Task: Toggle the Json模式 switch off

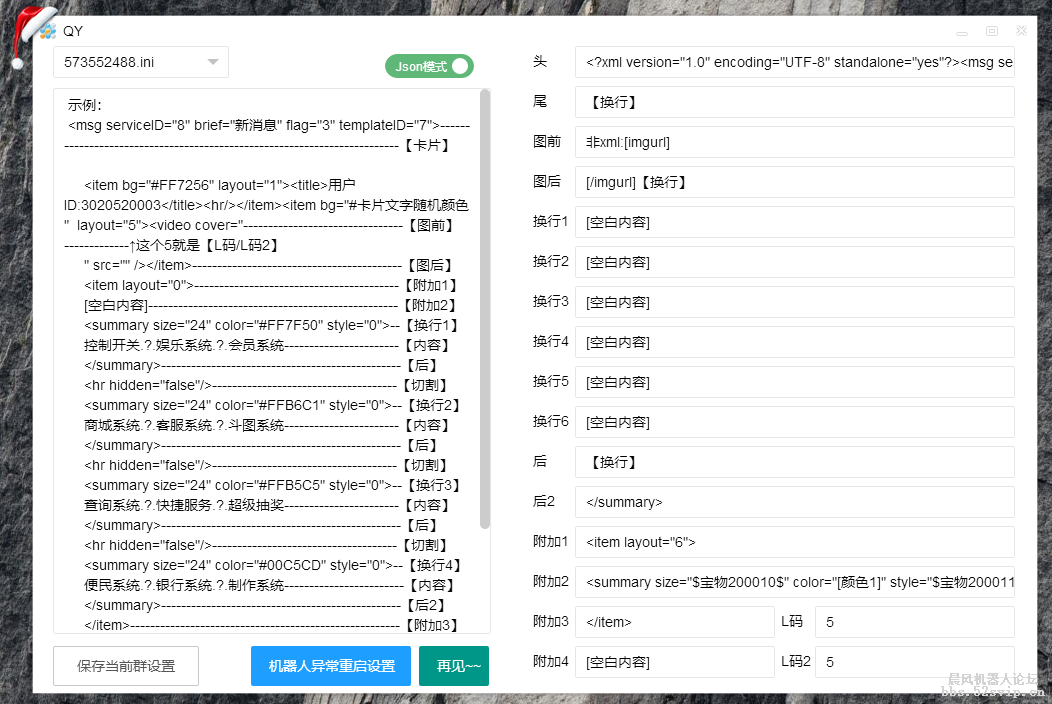Action: click(429, 65)
